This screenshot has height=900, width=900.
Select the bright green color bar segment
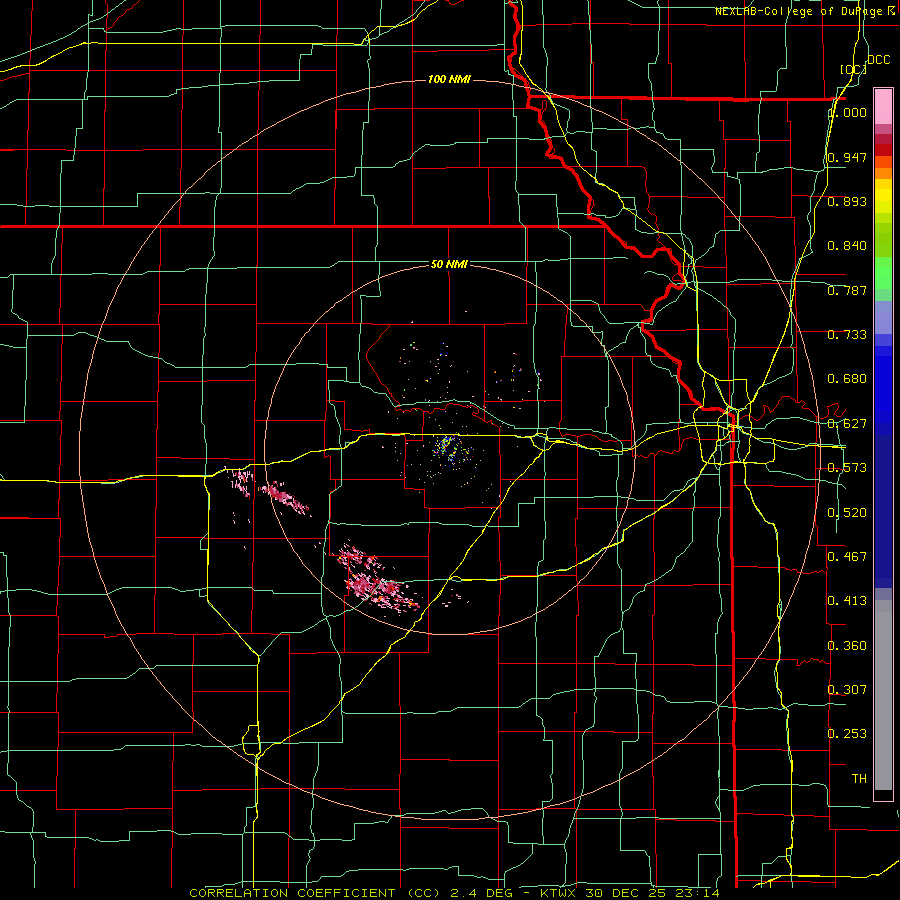click(x=883, y=273)
